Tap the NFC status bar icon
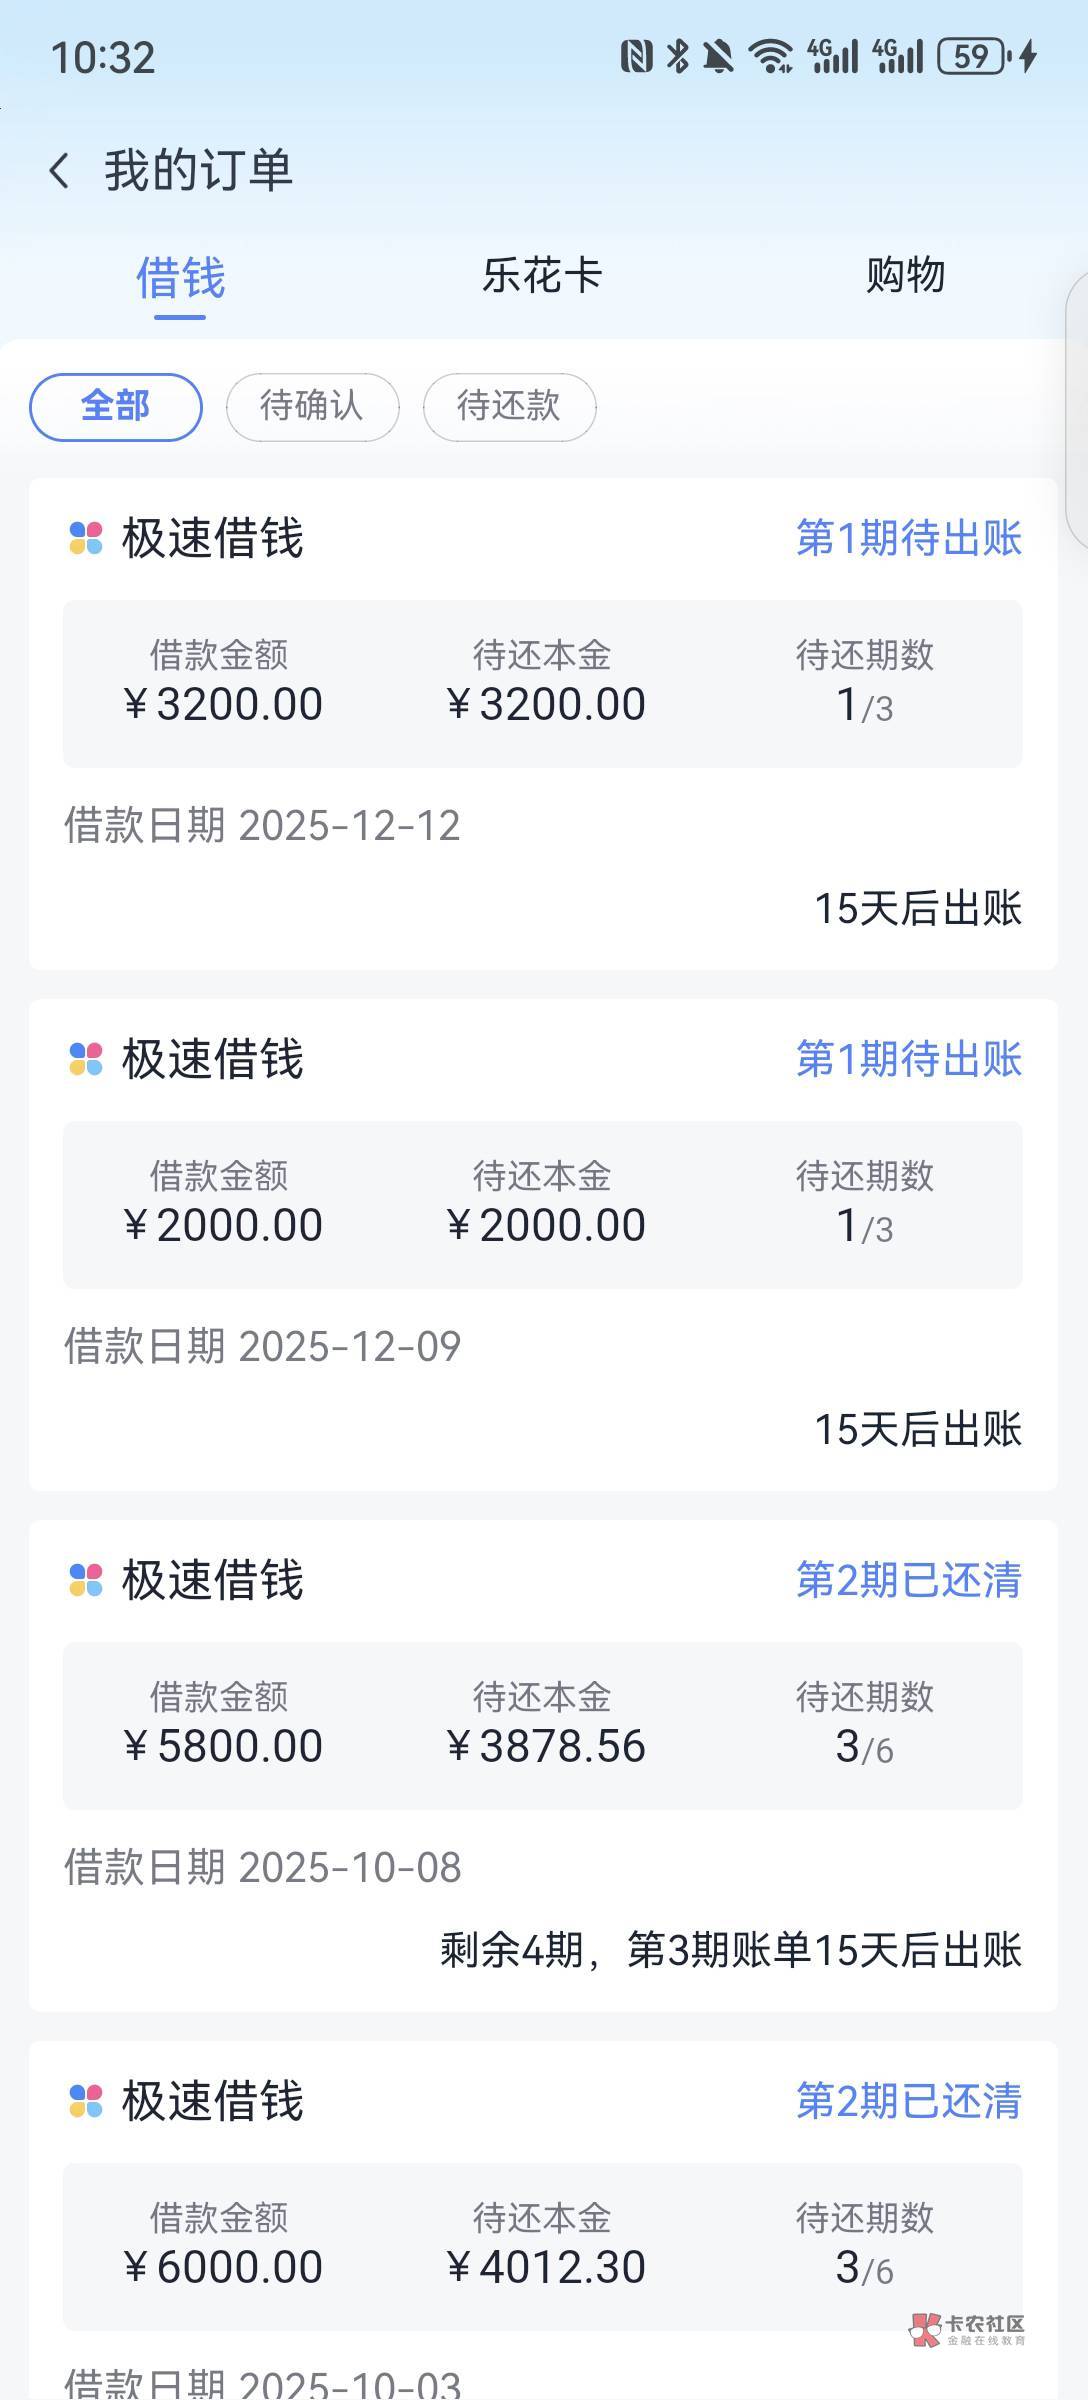1088x2400 pixels. 636,57
